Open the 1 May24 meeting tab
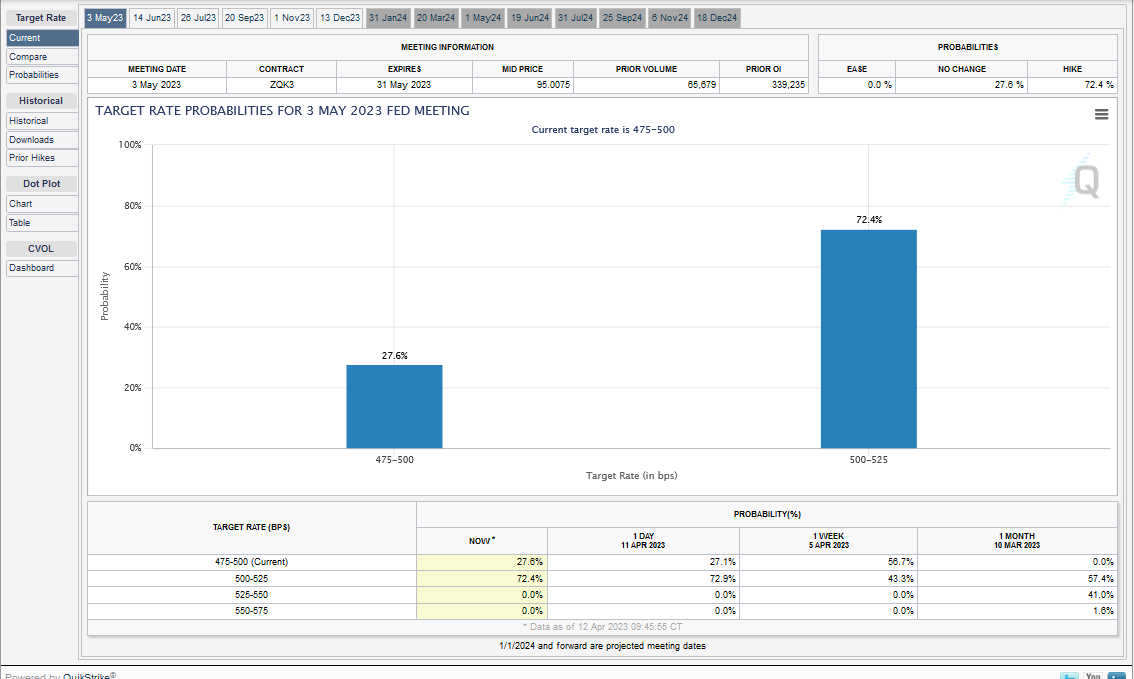 tap(483, 18)
